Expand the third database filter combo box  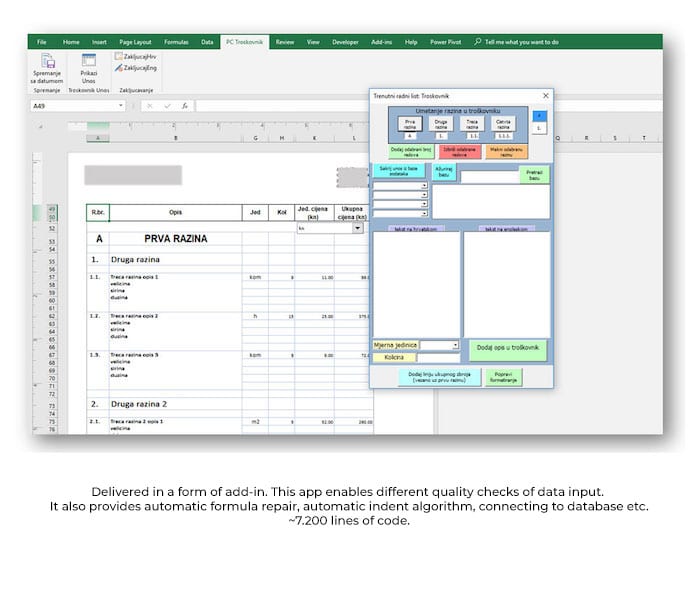click(424, 204)
